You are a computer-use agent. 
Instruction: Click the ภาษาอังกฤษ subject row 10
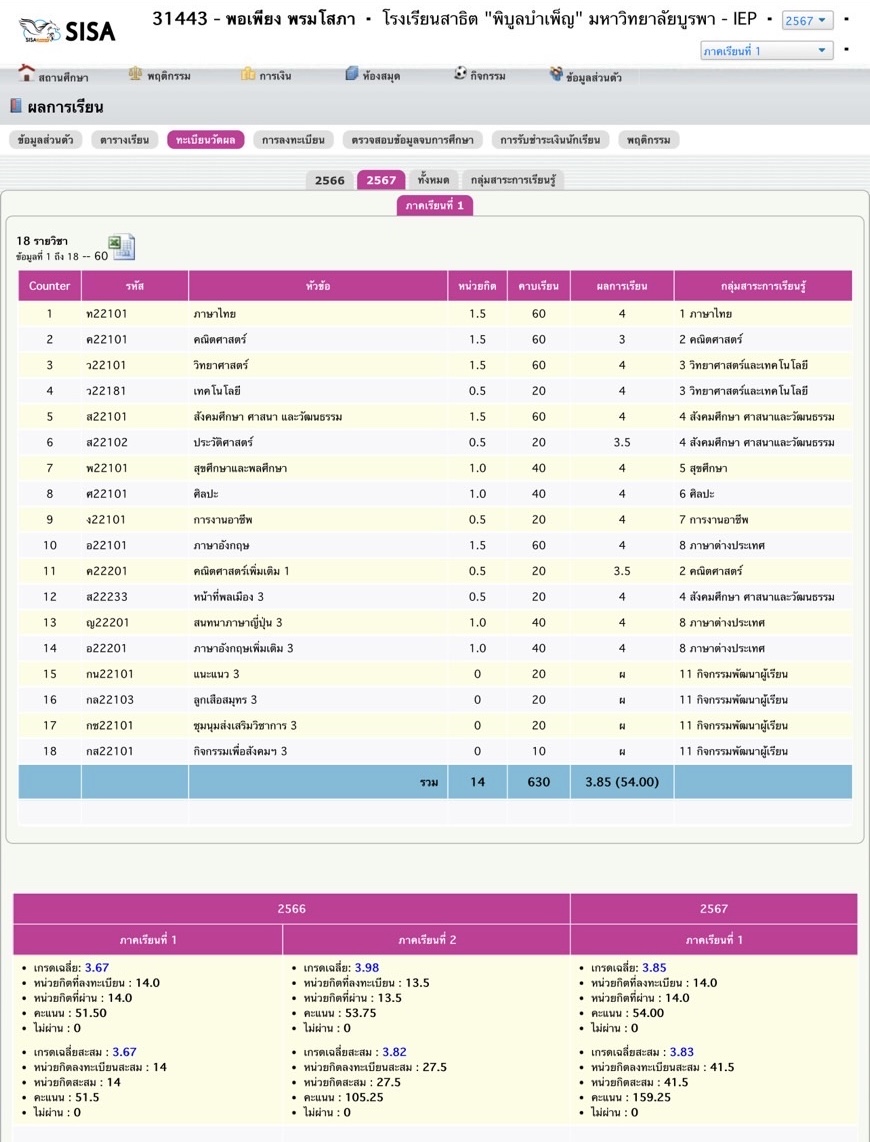coord(435,546)
